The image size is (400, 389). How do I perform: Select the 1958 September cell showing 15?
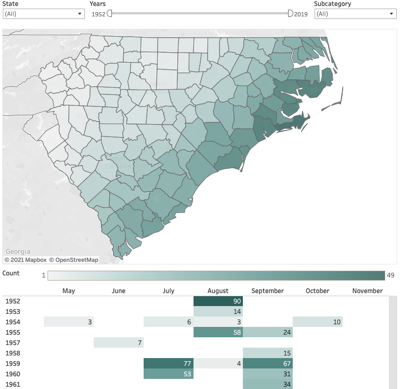tap(268, 353)
